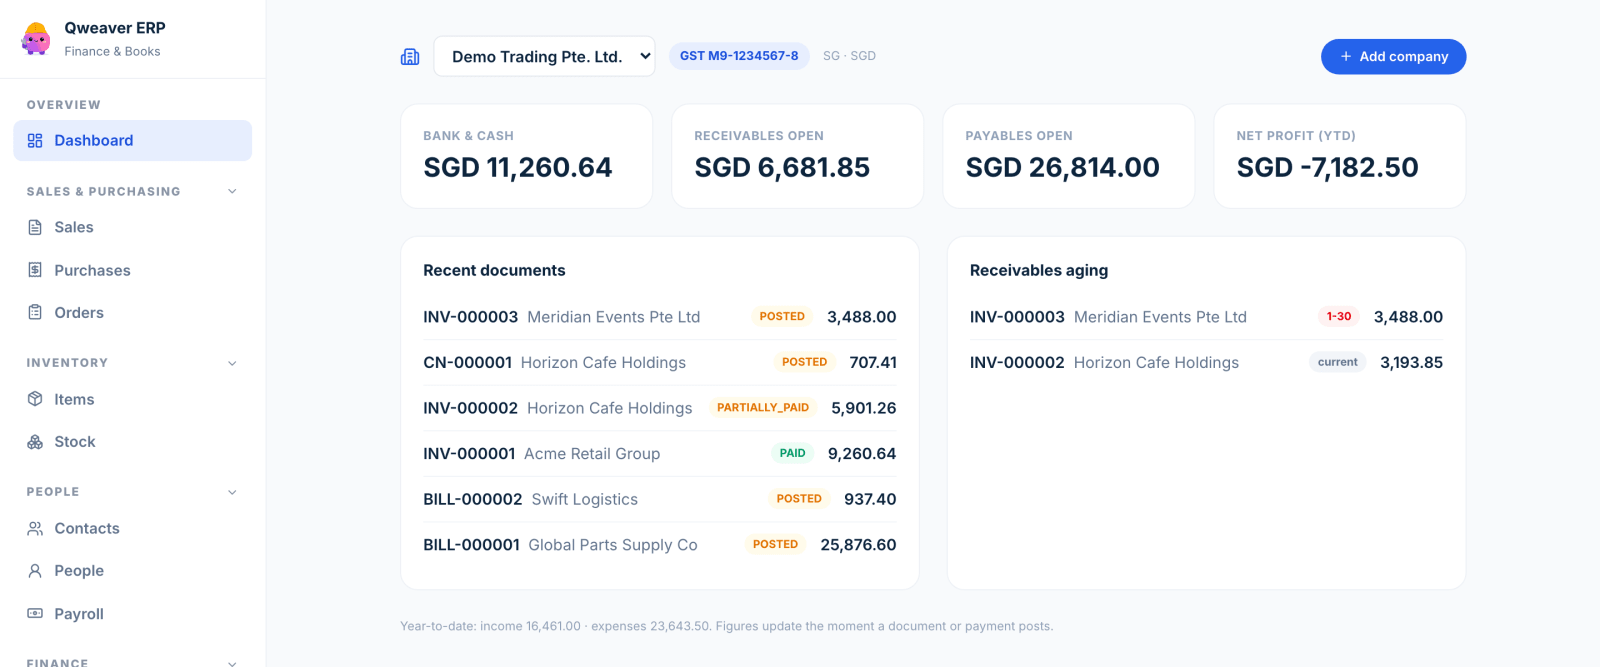Image resolution: width=1600 pixels, height=667 pixels.
Task: Click the PARTIALLY_PAID status badge
Action: click(763, 408)
